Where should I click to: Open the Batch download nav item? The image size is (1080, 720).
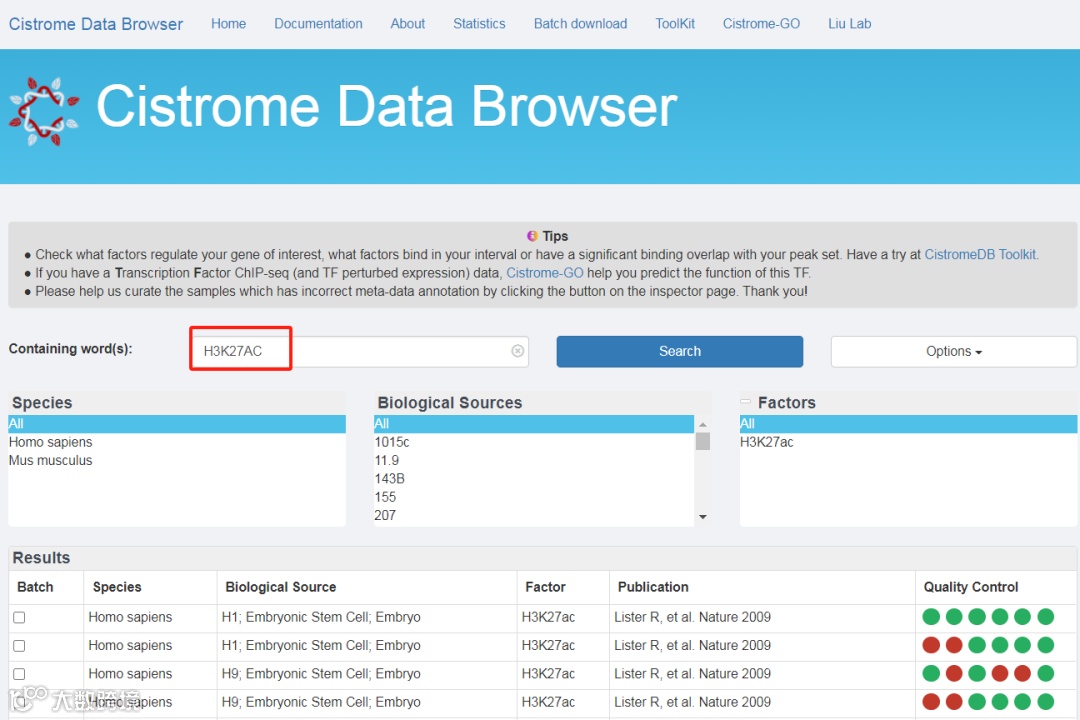581,23
